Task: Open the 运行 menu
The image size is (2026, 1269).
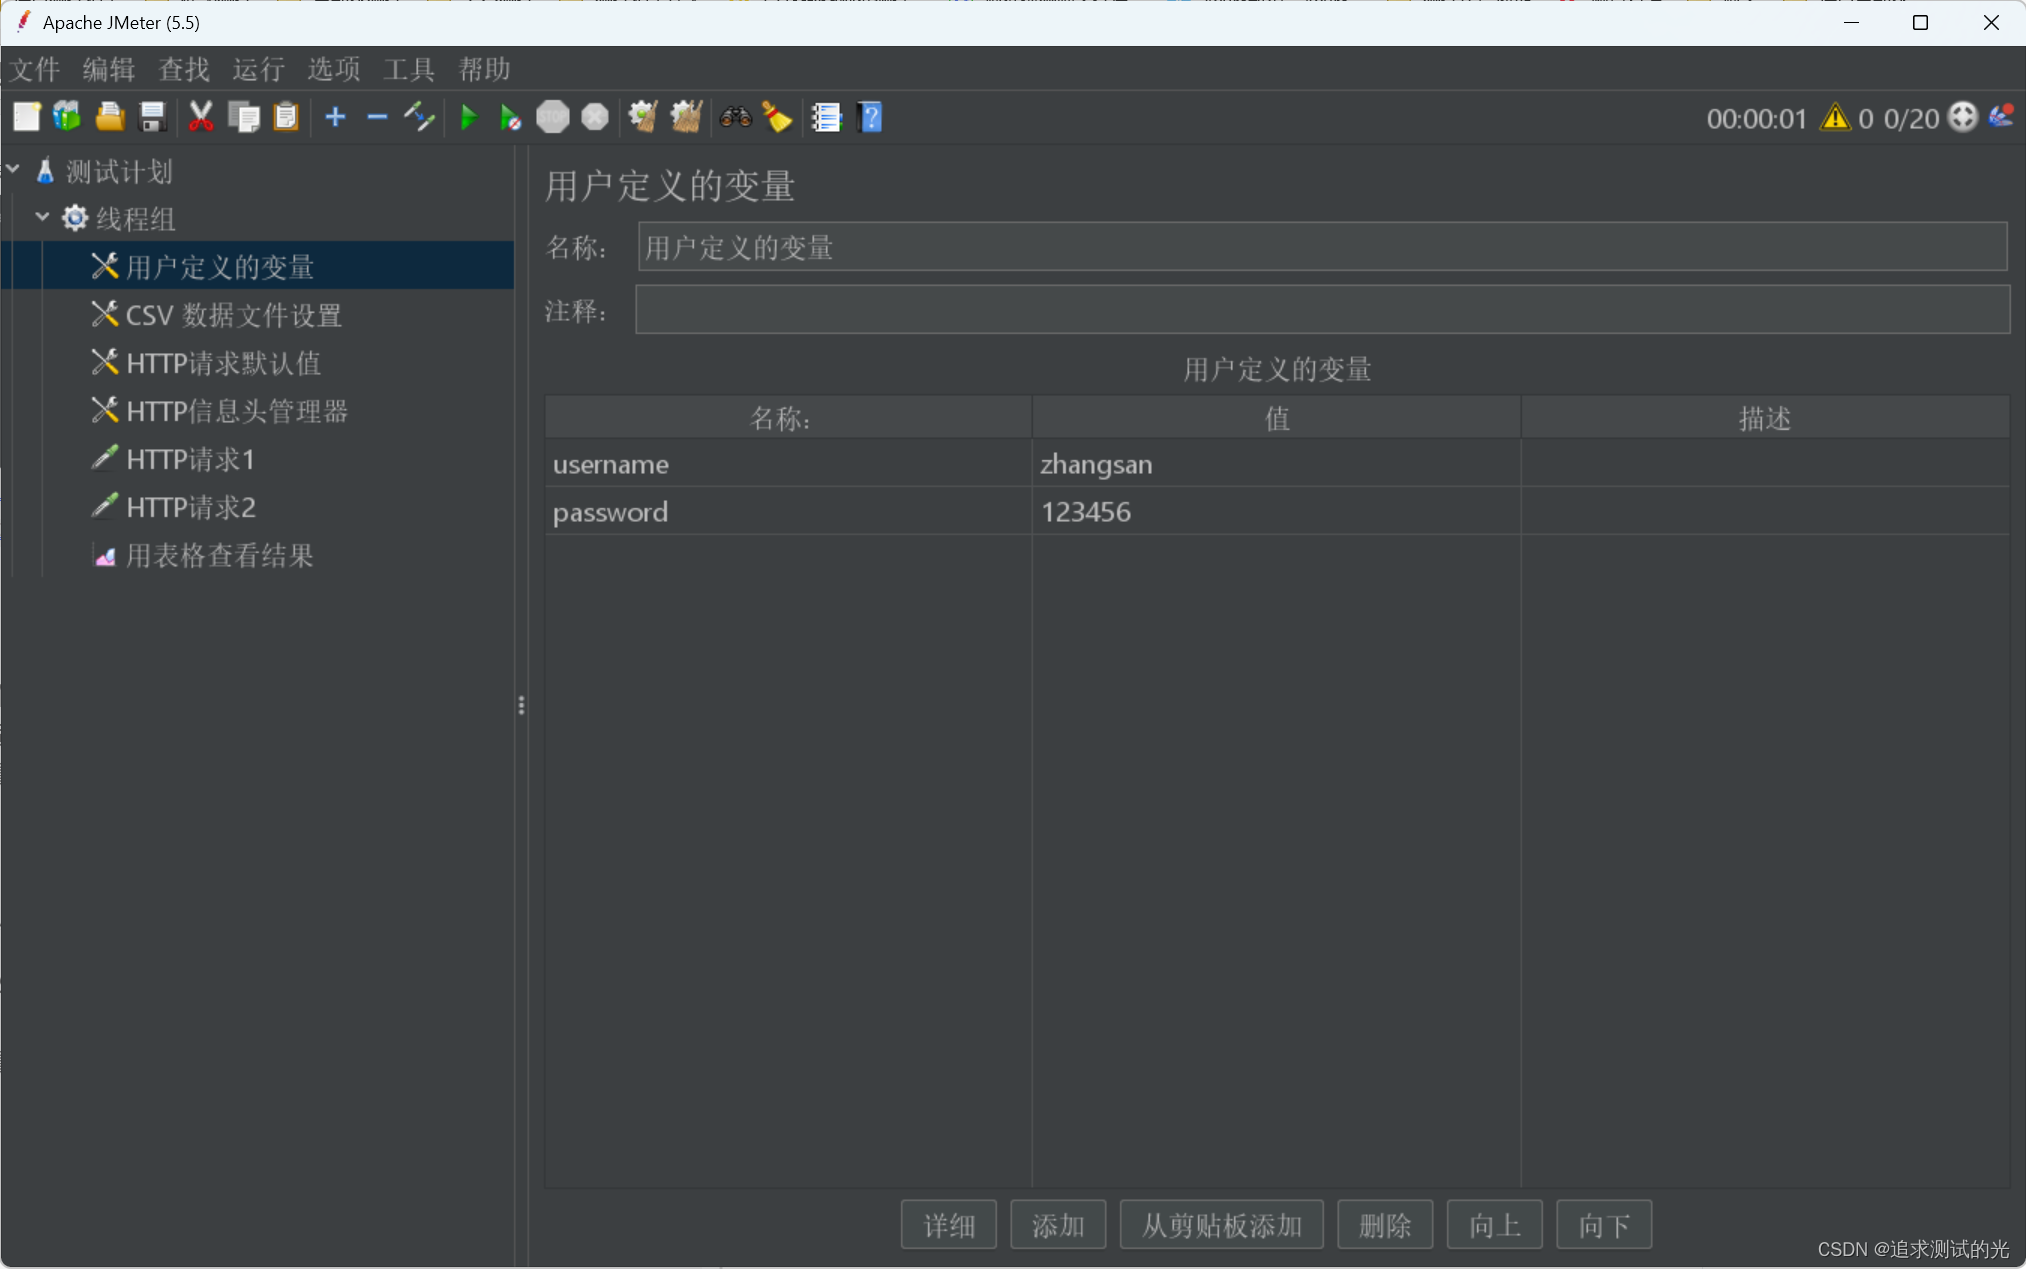Action: pos(259,69)
